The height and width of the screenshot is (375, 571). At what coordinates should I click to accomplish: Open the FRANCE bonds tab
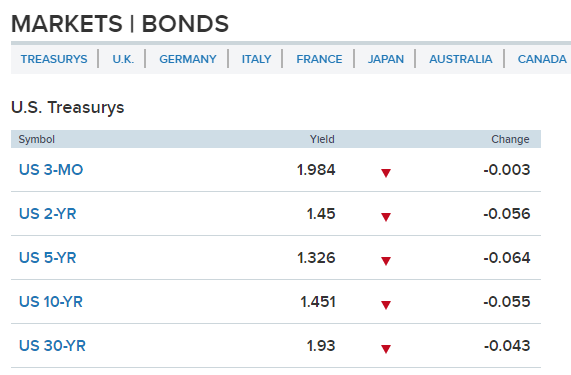319,59
